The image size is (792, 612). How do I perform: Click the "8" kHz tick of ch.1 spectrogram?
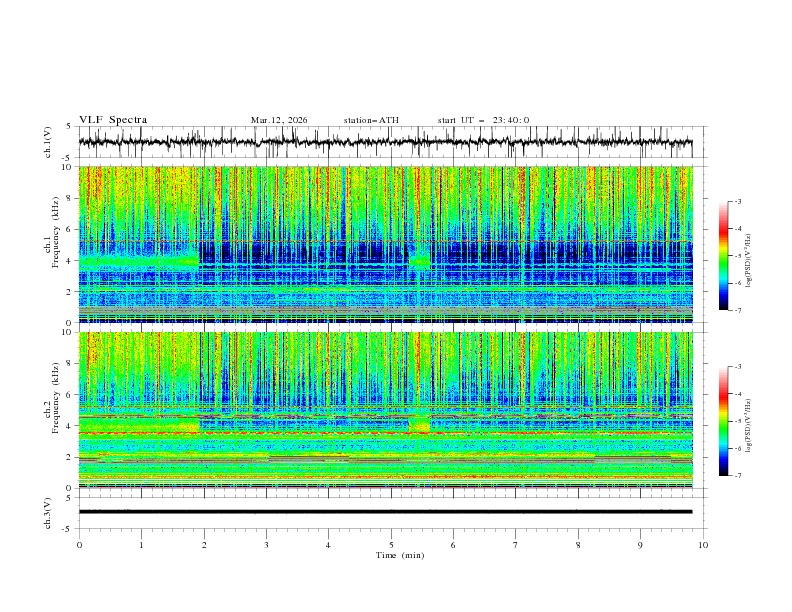[x=70, y=198]
